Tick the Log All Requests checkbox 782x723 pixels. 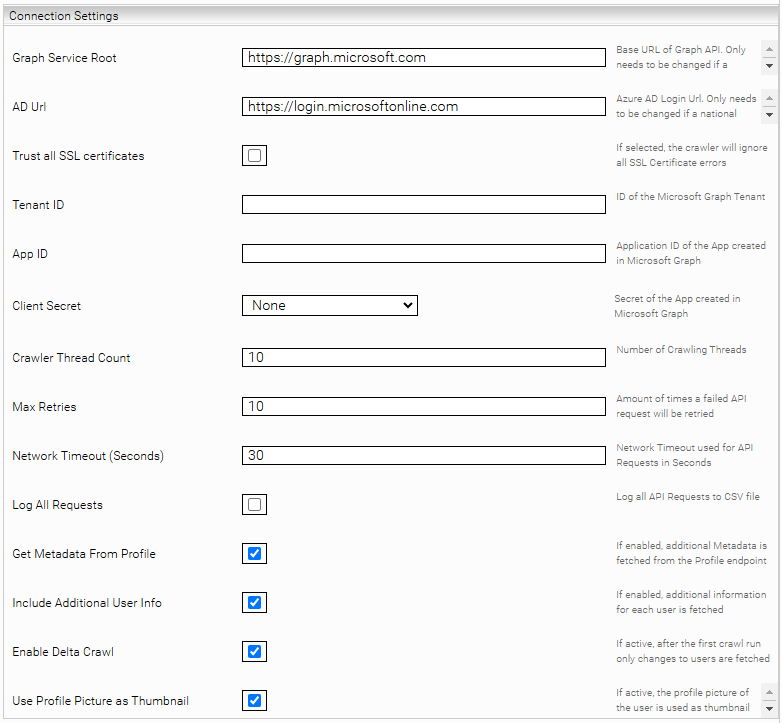coord(254,505)
